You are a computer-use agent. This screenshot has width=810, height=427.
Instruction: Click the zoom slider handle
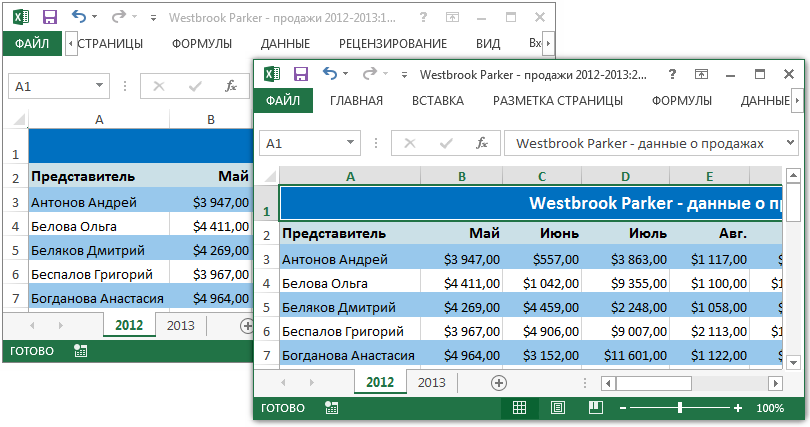680,408
